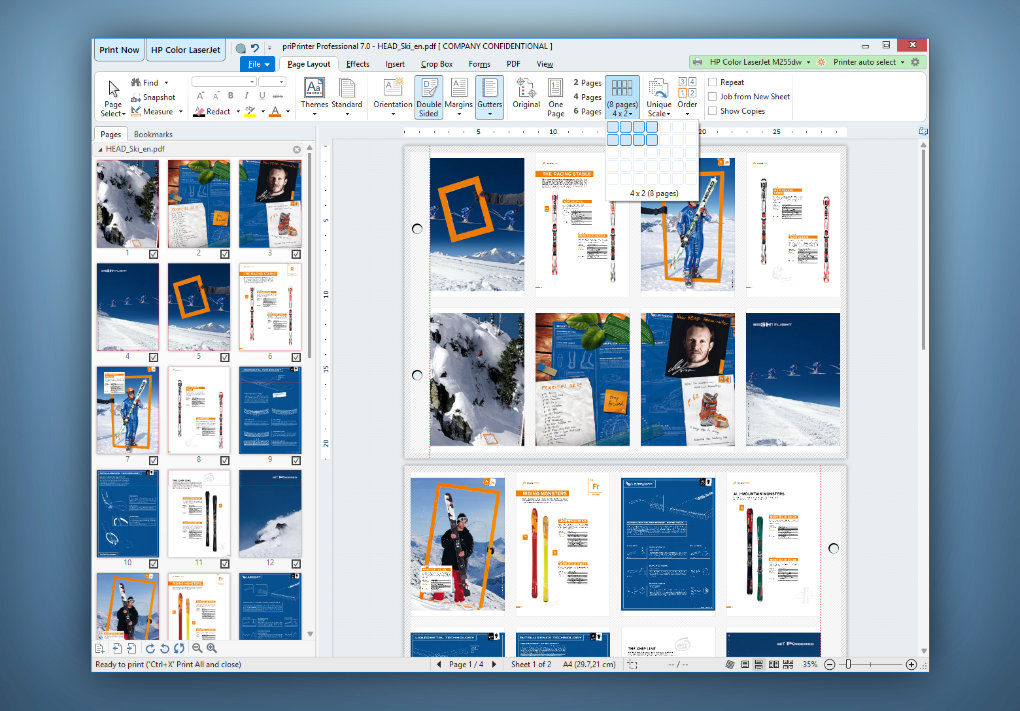Choose the Standard layout icon
Viewport: 1020px width, 711px height.
click(x=347, y=97)
